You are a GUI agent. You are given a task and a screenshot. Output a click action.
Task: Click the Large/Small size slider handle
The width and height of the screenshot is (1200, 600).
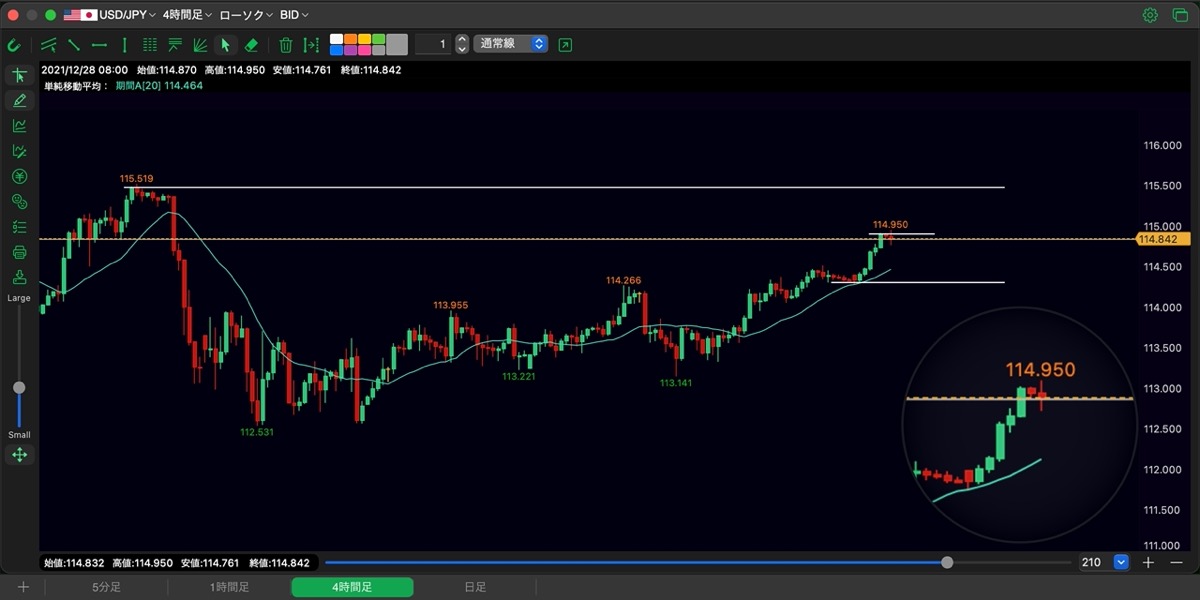tap(19, 387)
